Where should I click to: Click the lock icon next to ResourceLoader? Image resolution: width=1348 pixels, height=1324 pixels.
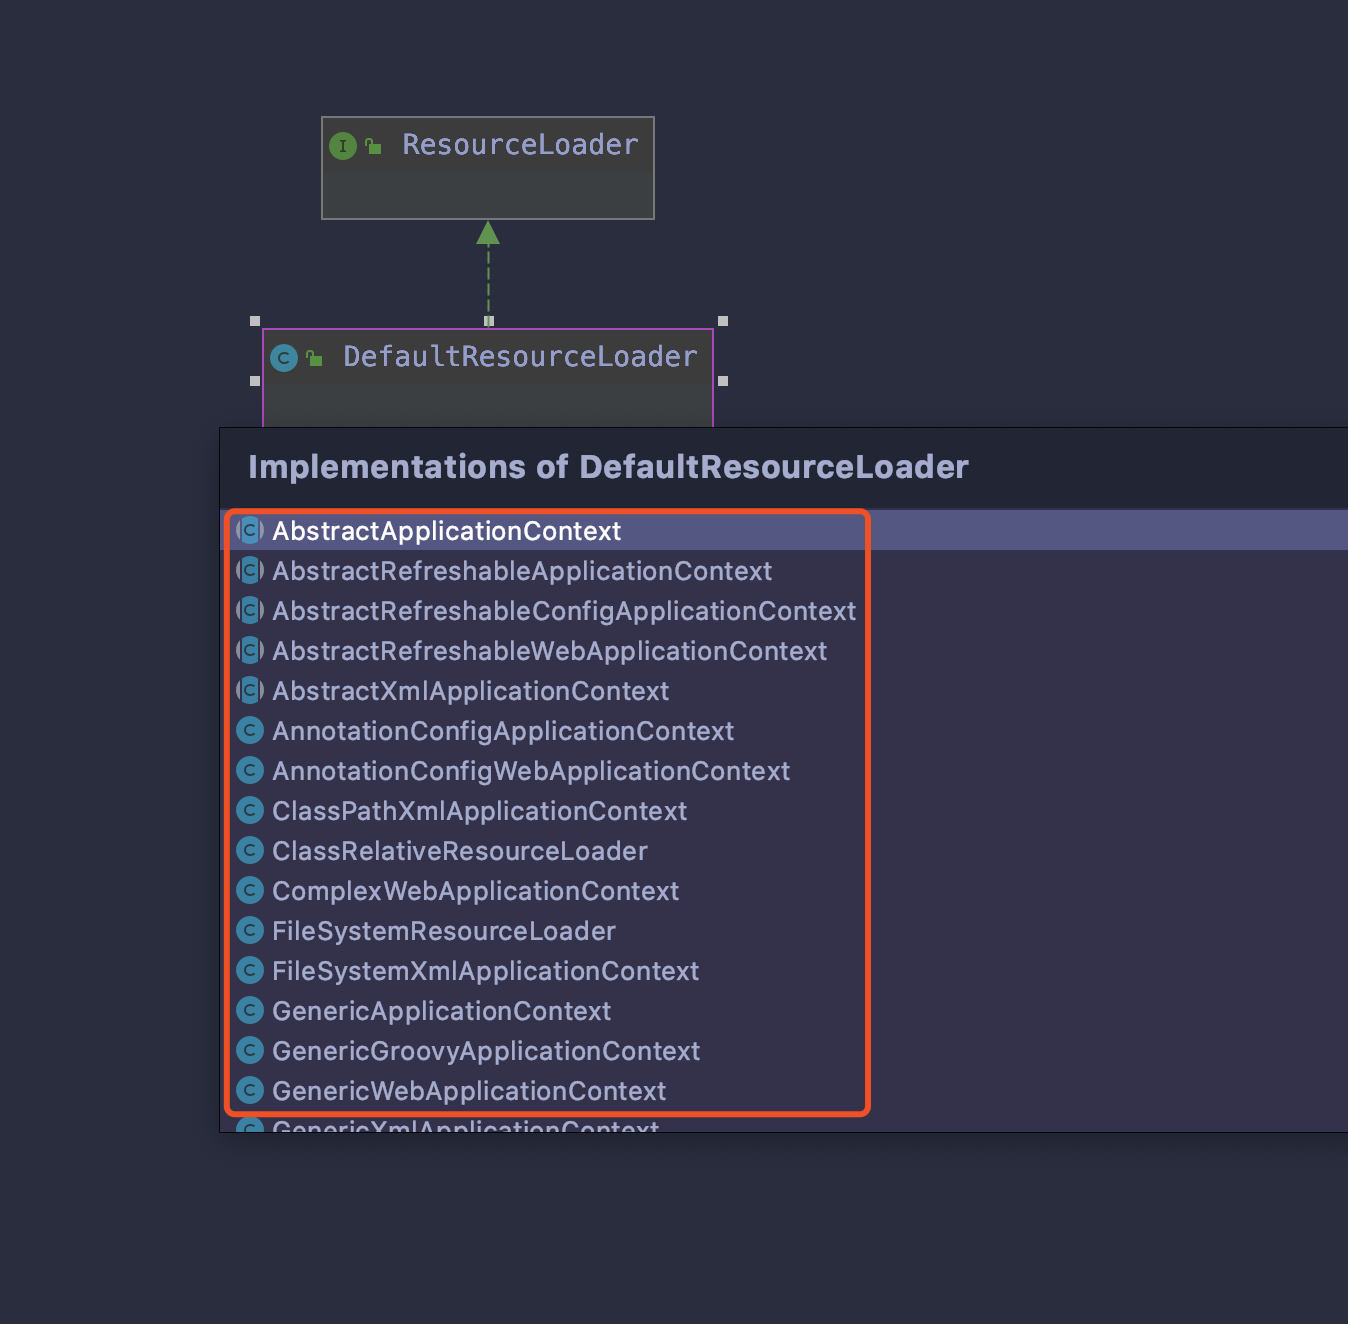pos(374,145)
